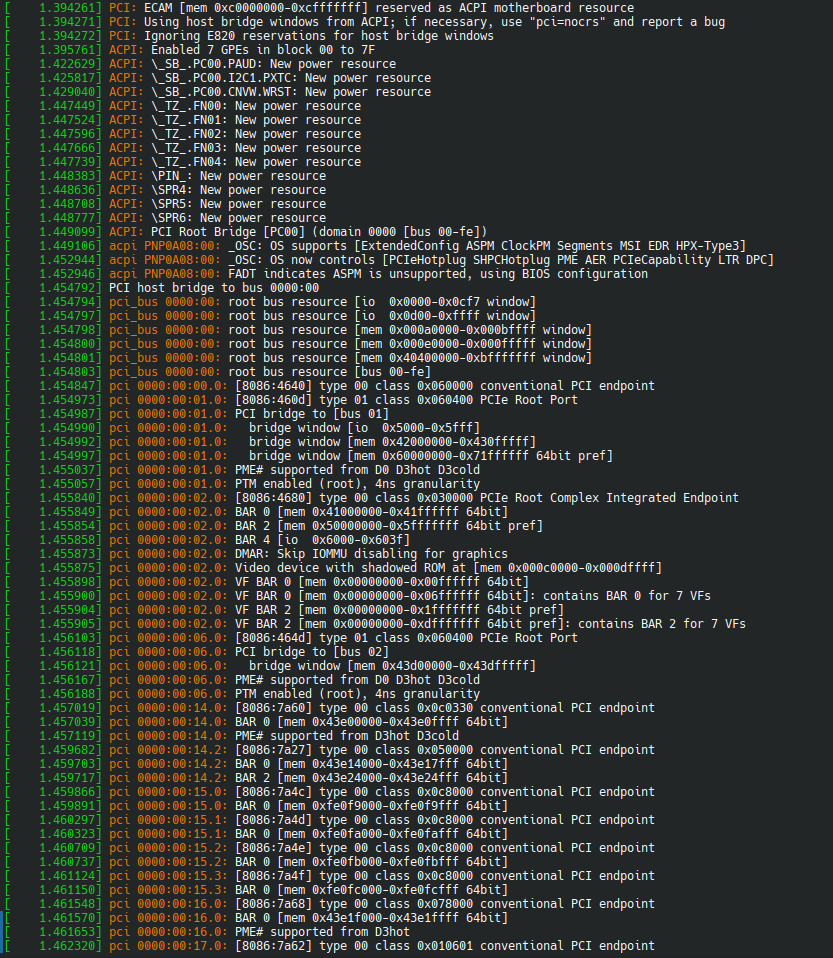Click on \_SB_.PC00.I2C1.PXTC power resource line
Image resolution: width=833 pixels, height=958 pixels.
click(x=270, y=78)
